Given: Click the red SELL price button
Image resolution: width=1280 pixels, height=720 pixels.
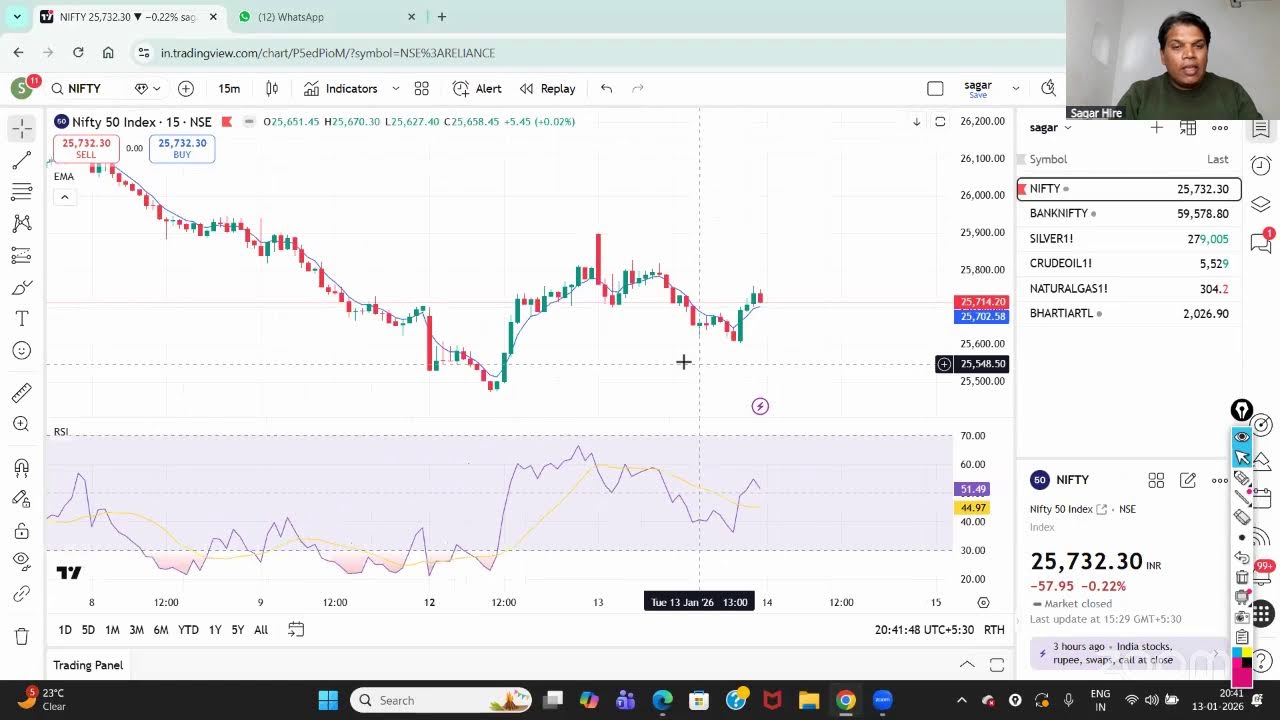Looking at the screenshot, I should click(x=86, y=148).
